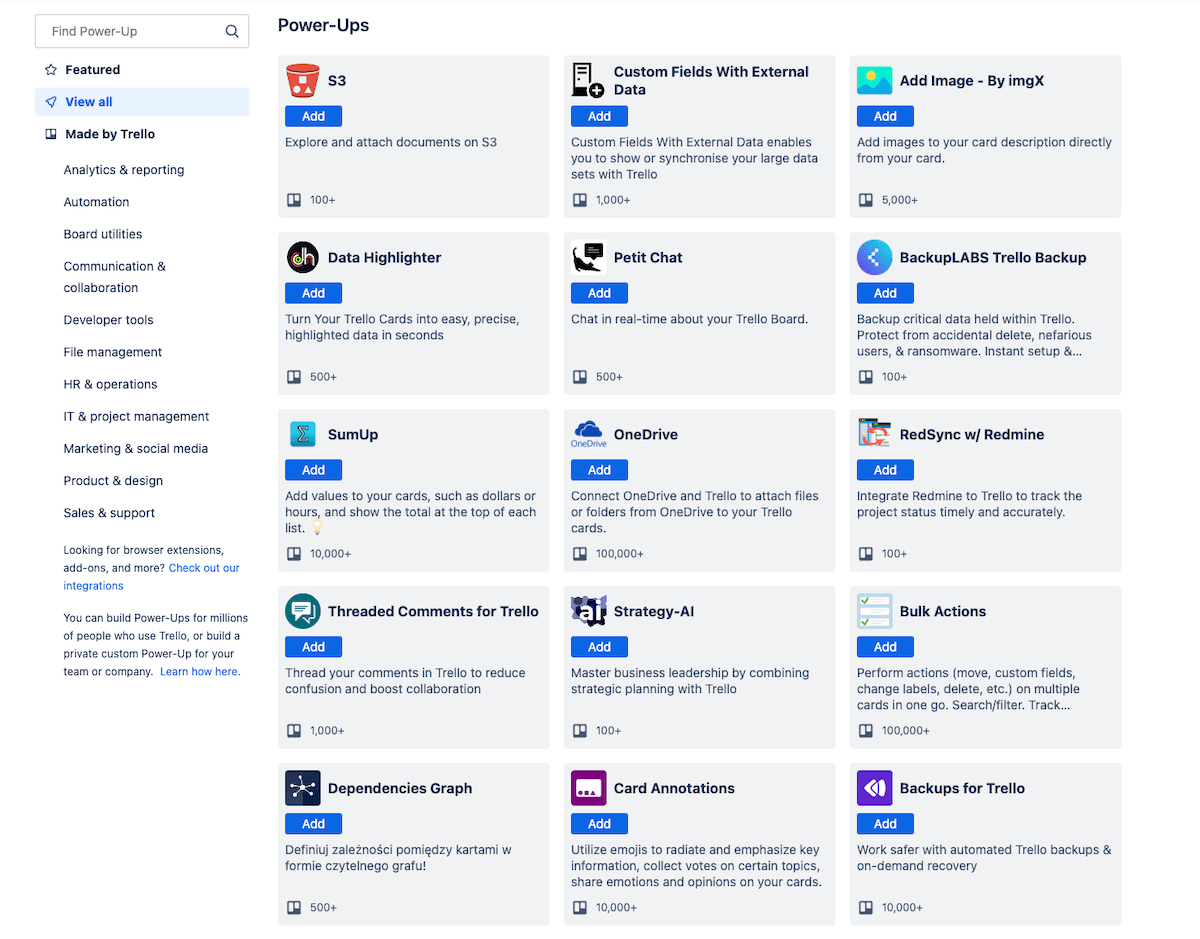Image resolution: width=1200 pixels, height=939 pixels.
Task: Click the search magnifier in Find Power-Up
Action: click(231, 31)
